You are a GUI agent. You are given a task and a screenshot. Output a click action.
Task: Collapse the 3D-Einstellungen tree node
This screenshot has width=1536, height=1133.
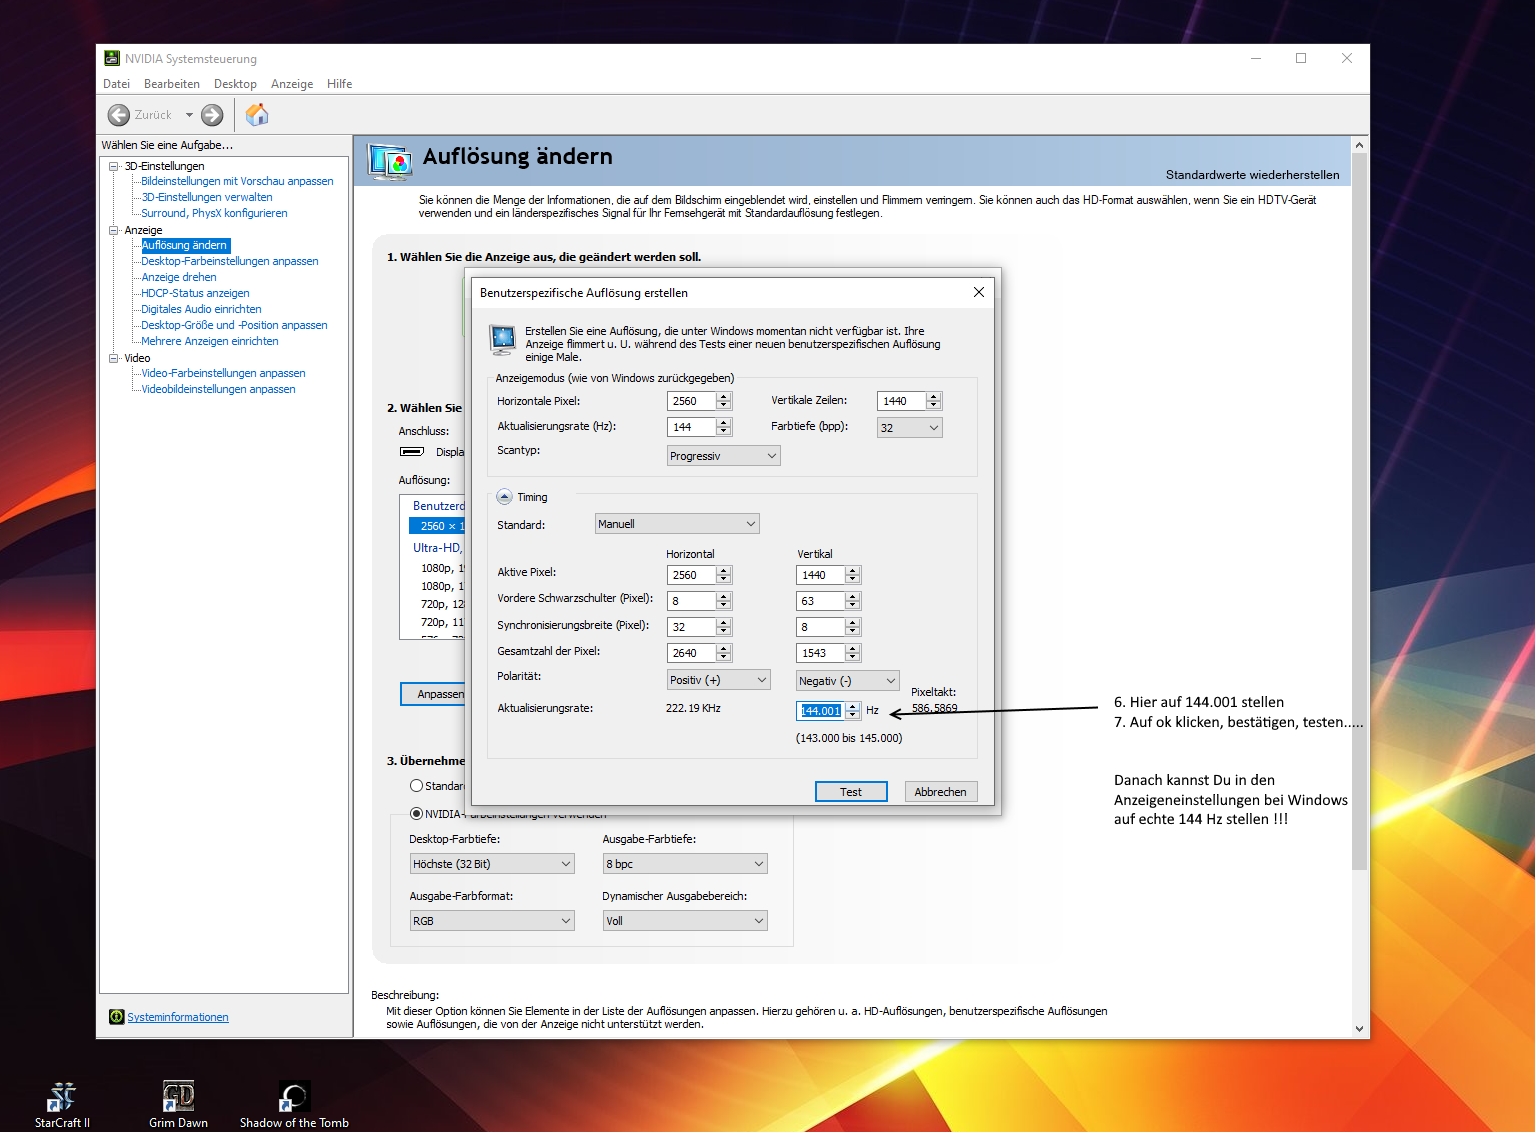[x=114, y=166]
